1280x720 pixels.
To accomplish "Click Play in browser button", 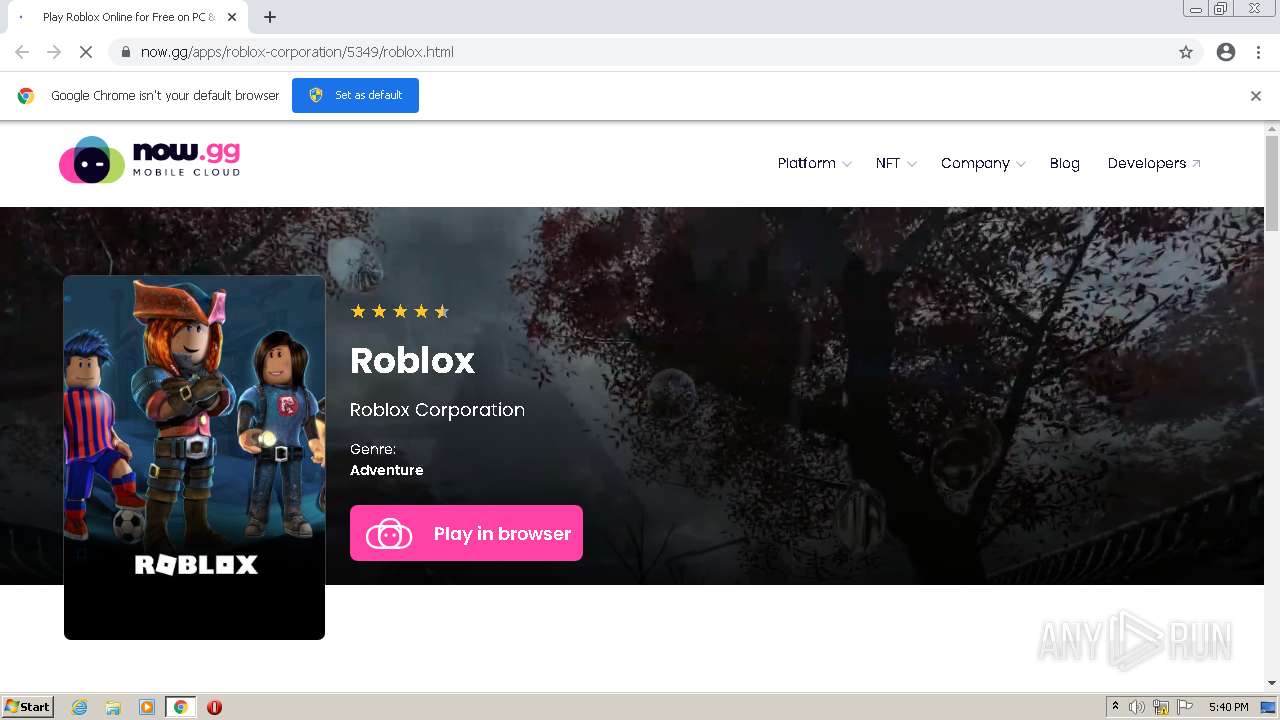I will pyautogui.click(x=466, y=533).
